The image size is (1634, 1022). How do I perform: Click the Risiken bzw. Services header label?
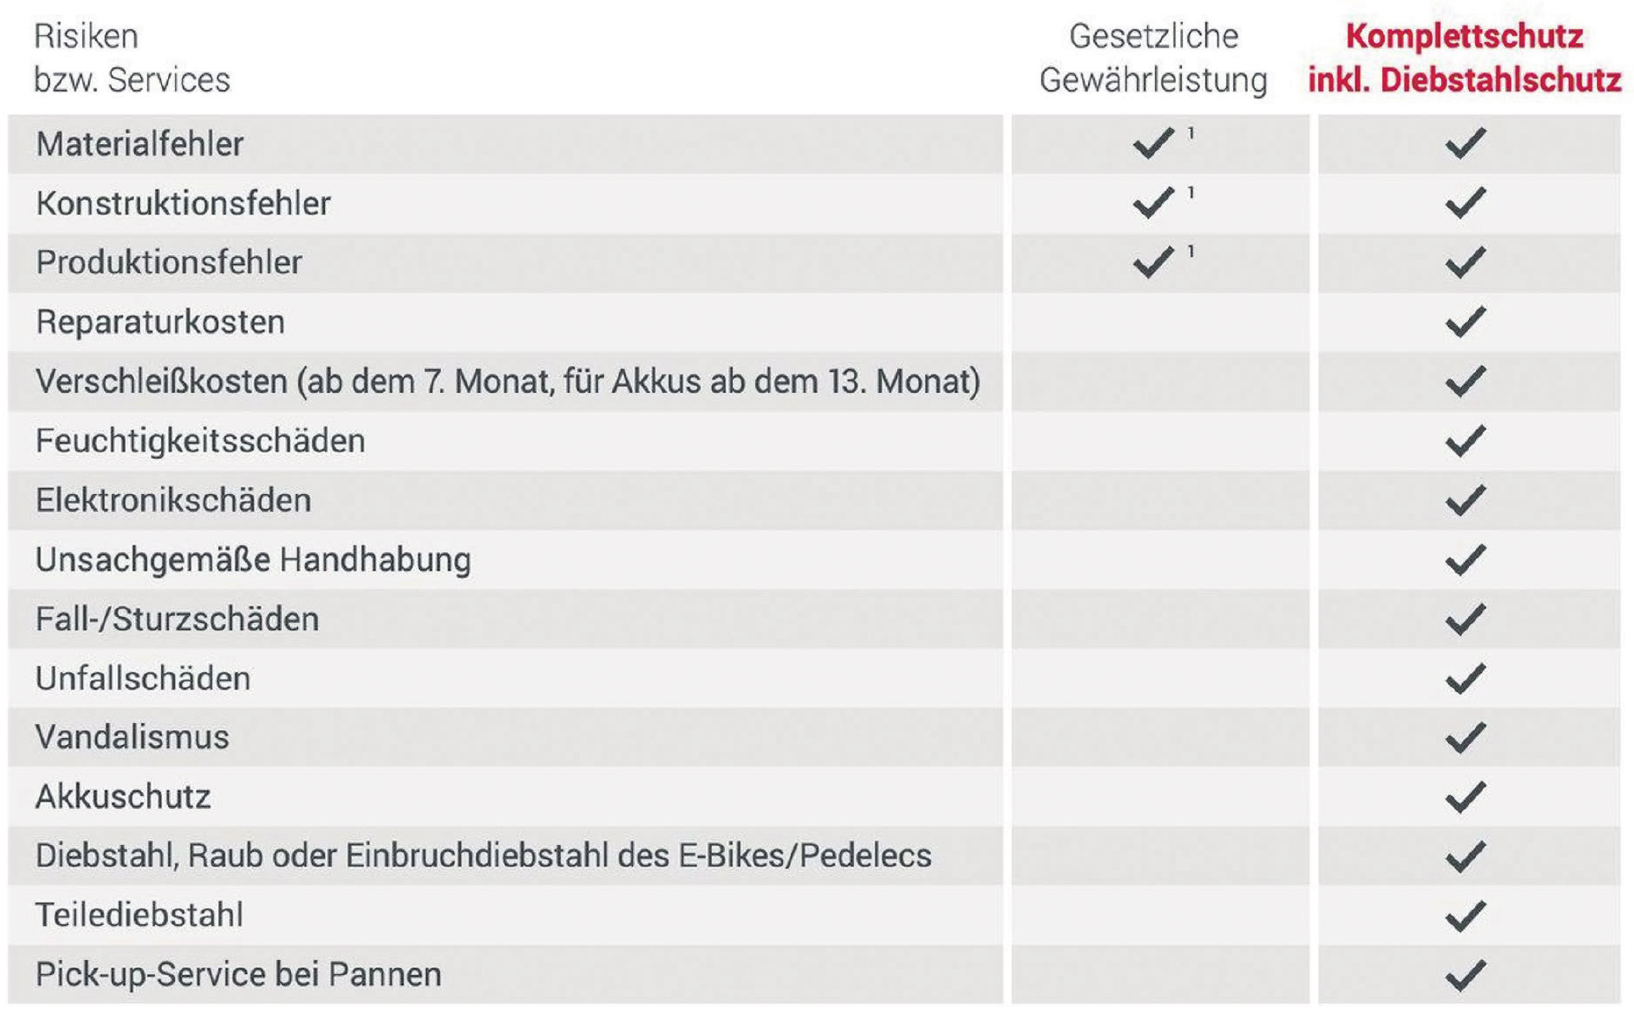[x=132, y=58]
